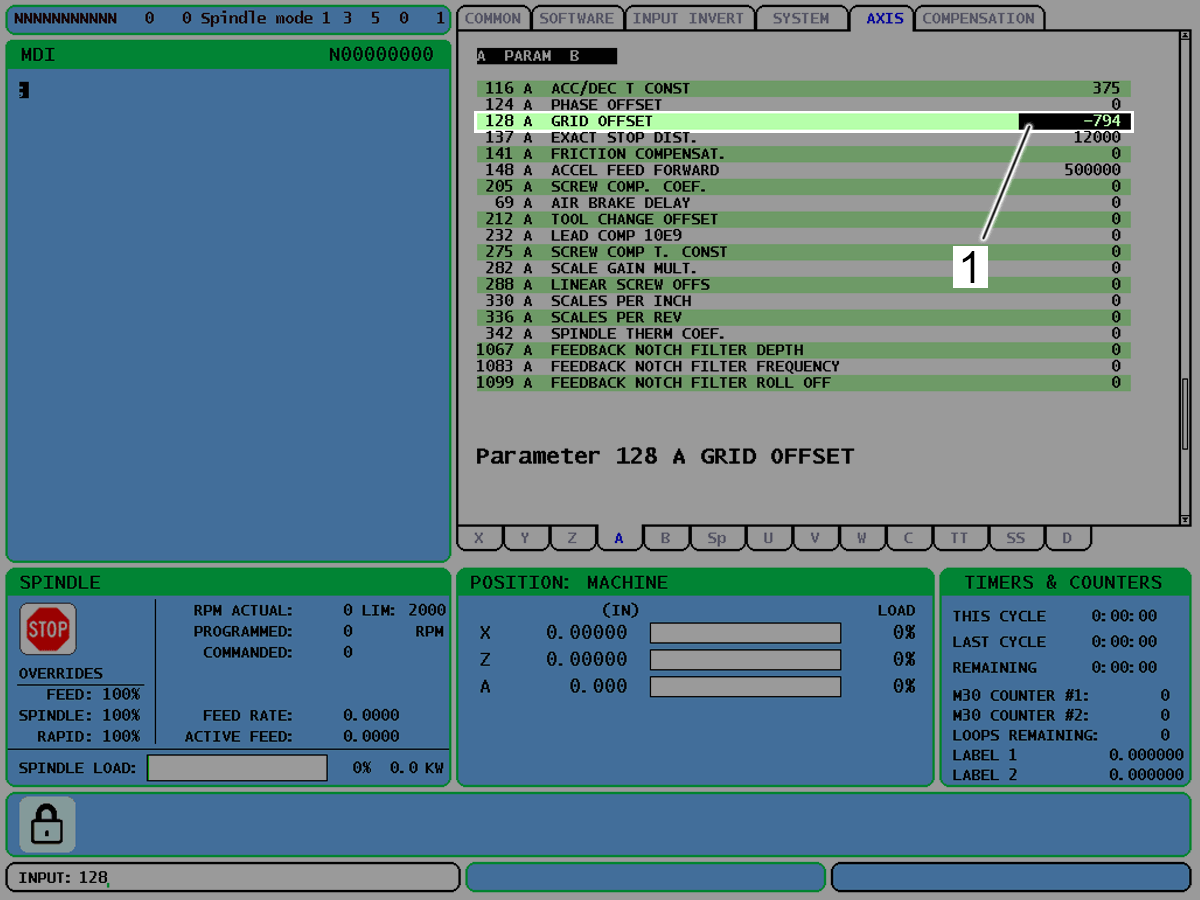The height and width of the screenshot is (900, 1200).
Task: Select parameter 1083 FEEDBACK NOTCH FILTER FREQUENCY
Action: click(x=803, y=366)
